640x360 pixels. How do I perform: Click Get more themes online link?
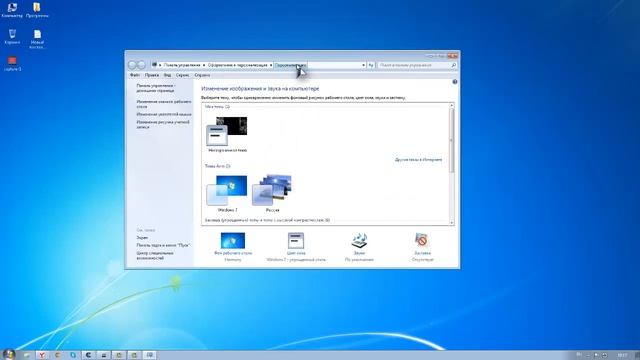pyautogui.click(x=418, y=160)
